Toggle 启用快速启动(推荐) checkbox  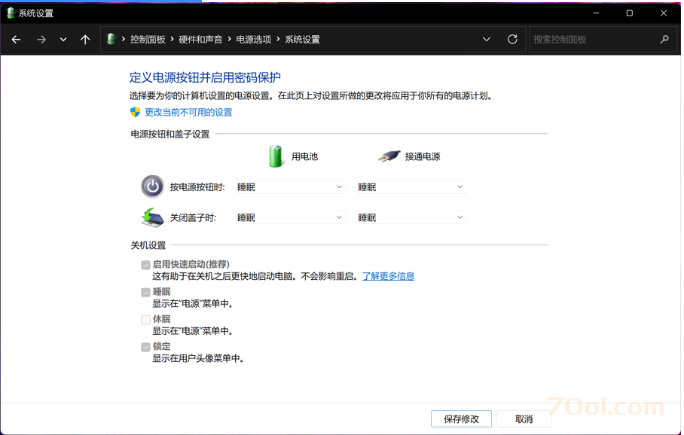(x=146, y=265)
